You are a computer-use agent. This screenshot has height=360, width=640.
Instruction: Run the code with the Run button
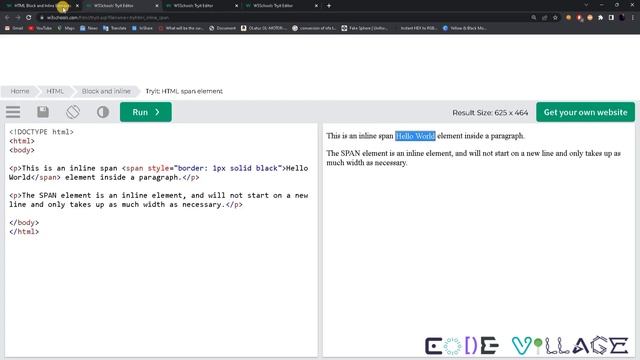(146, 112)
